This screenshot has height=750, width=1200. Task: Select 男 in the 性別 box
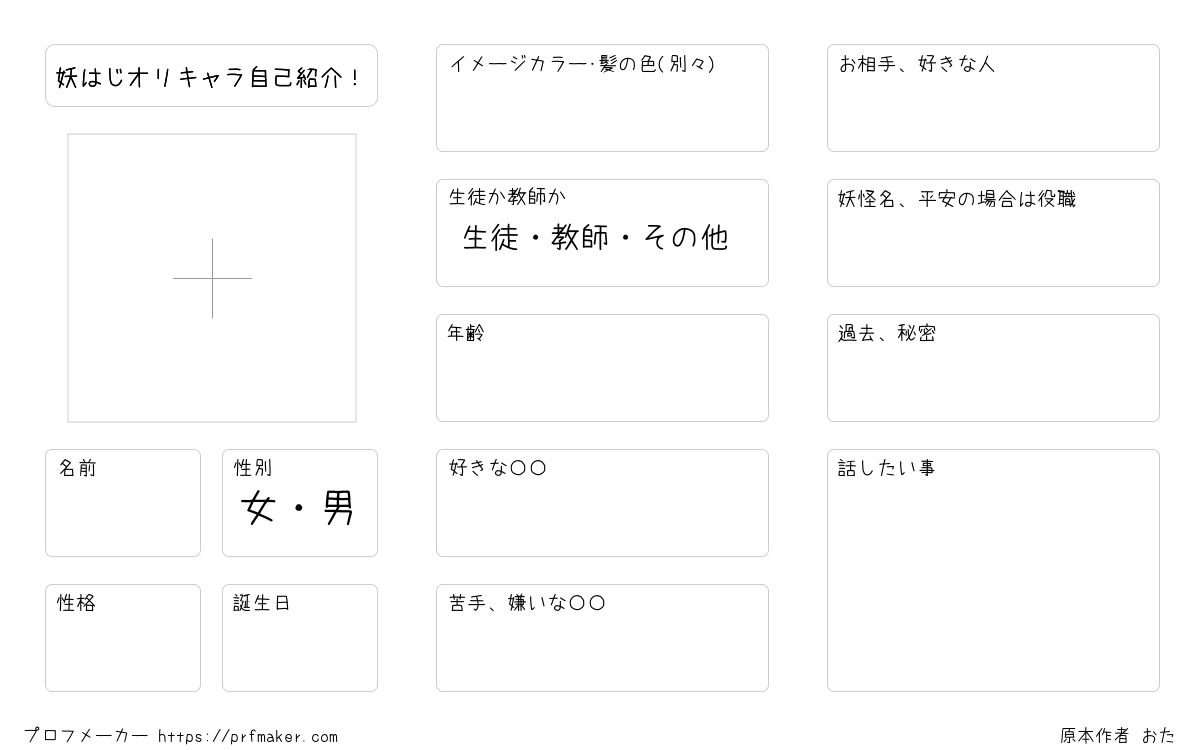click(x=338, y=510)
